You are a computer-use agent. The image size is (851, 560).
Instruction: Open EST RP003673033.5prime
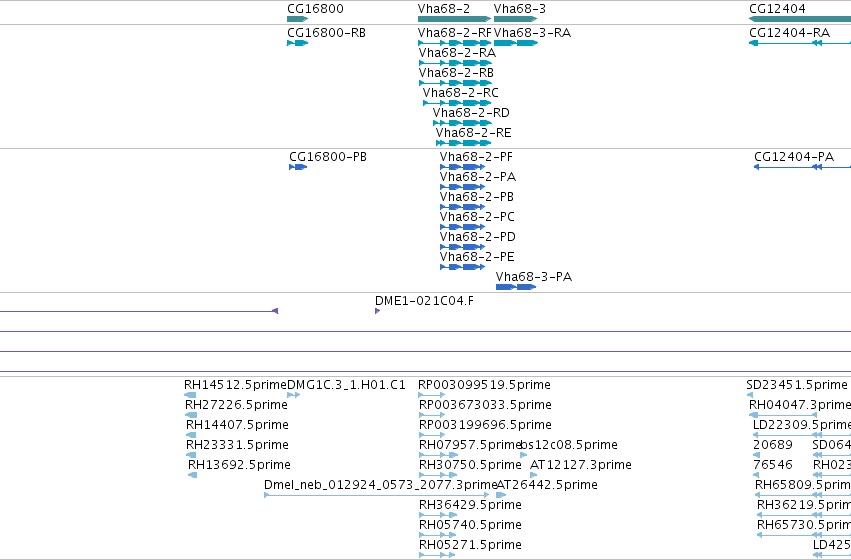(485, 405)
